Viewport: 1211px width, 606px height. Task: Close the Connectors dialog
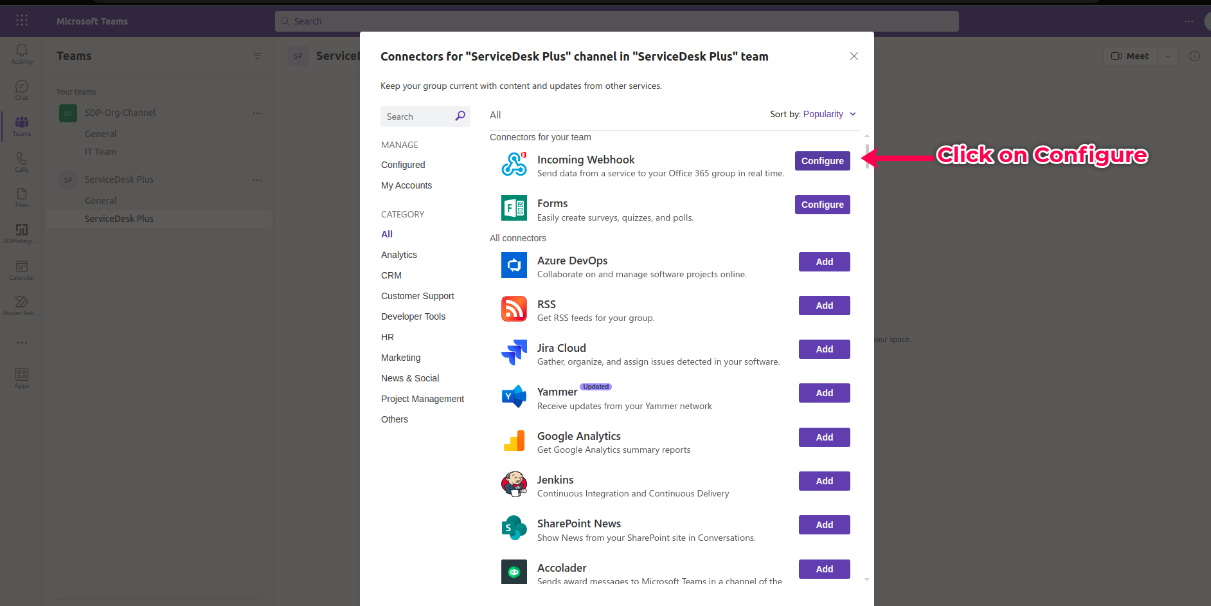[x=853, y=56]
